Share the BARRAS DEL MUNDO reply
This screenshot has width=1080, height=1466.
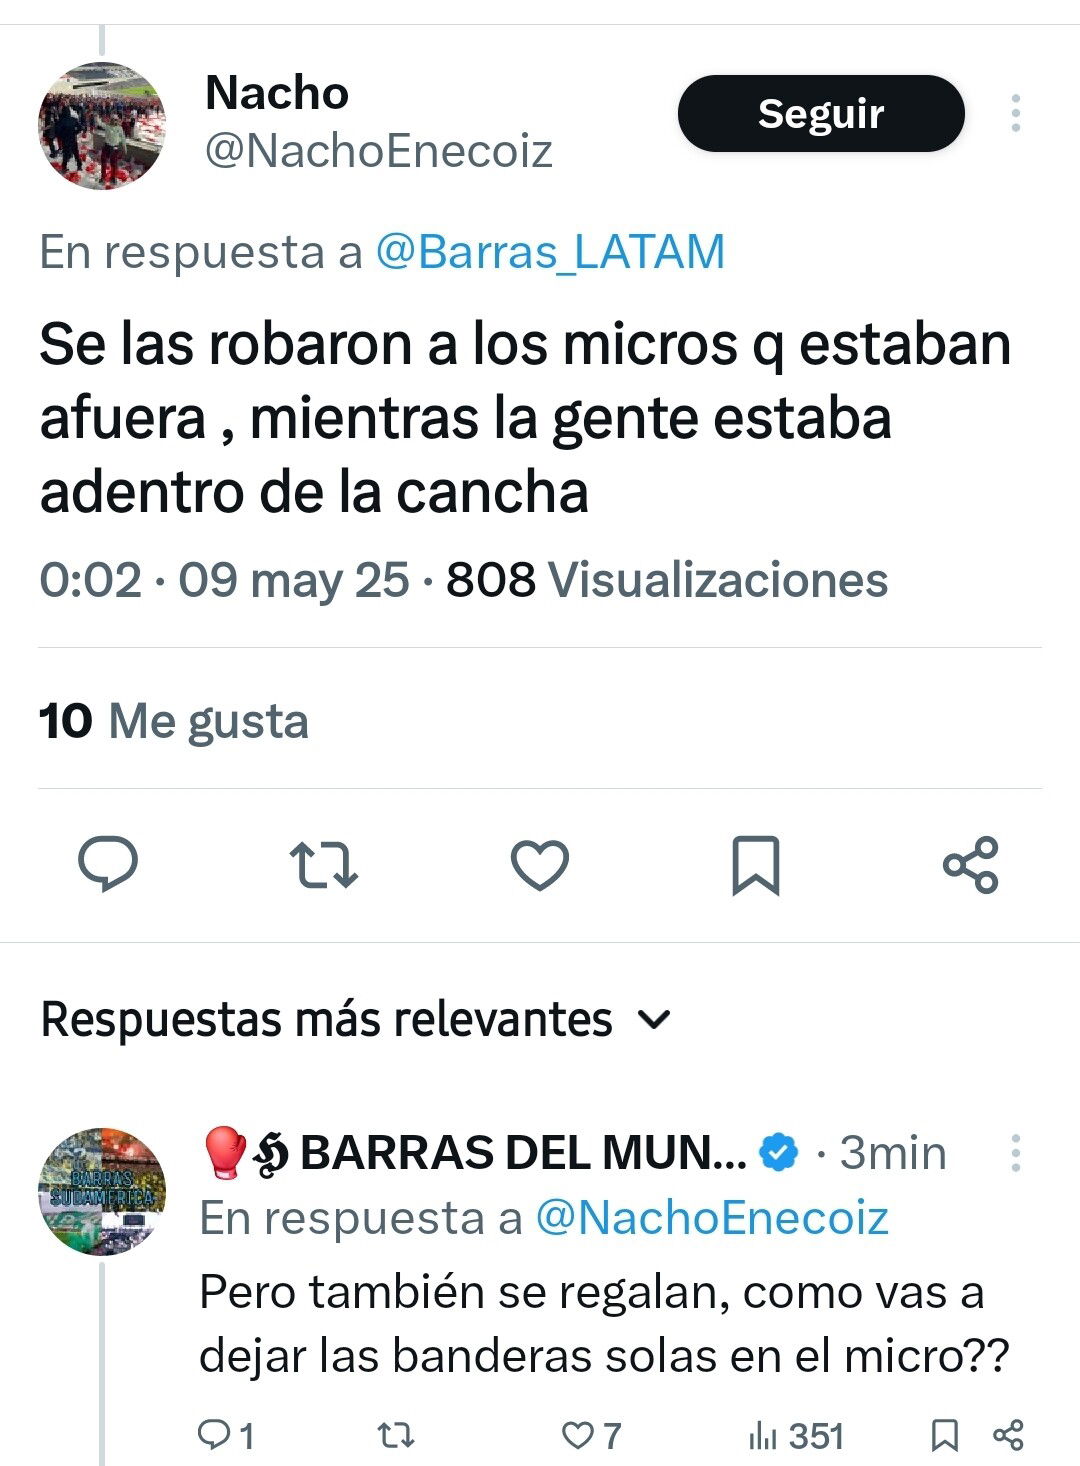pos(1008,1436)
